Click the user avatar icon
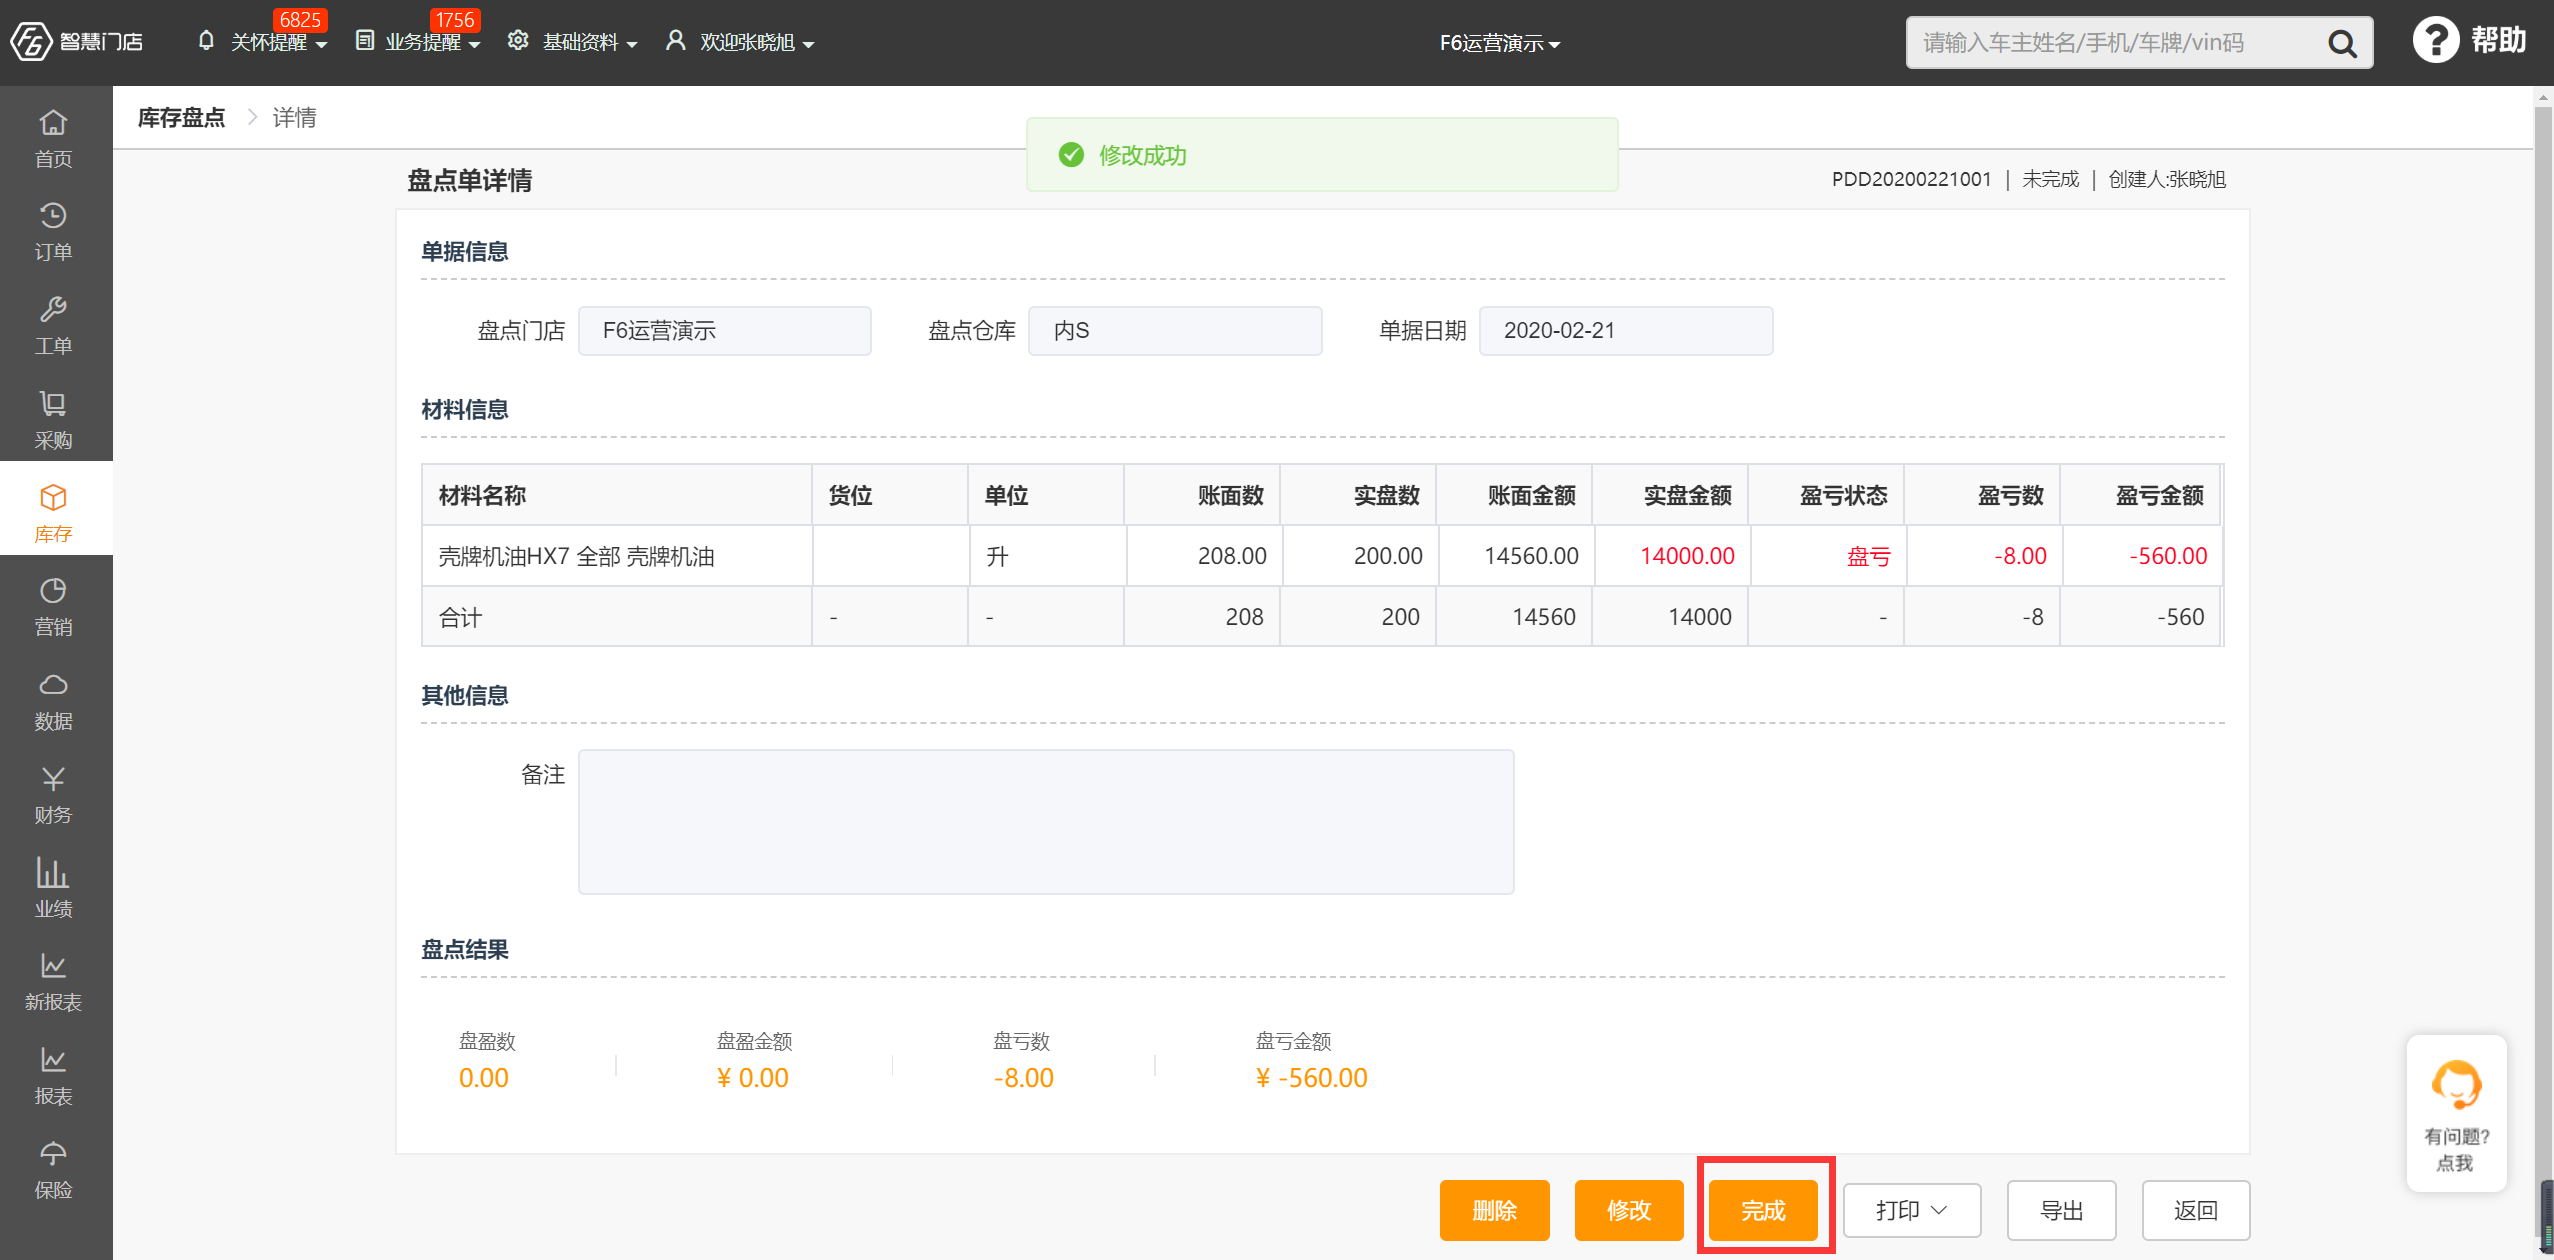This screenshot has width=2554, height=1260. tap(676, 40)
